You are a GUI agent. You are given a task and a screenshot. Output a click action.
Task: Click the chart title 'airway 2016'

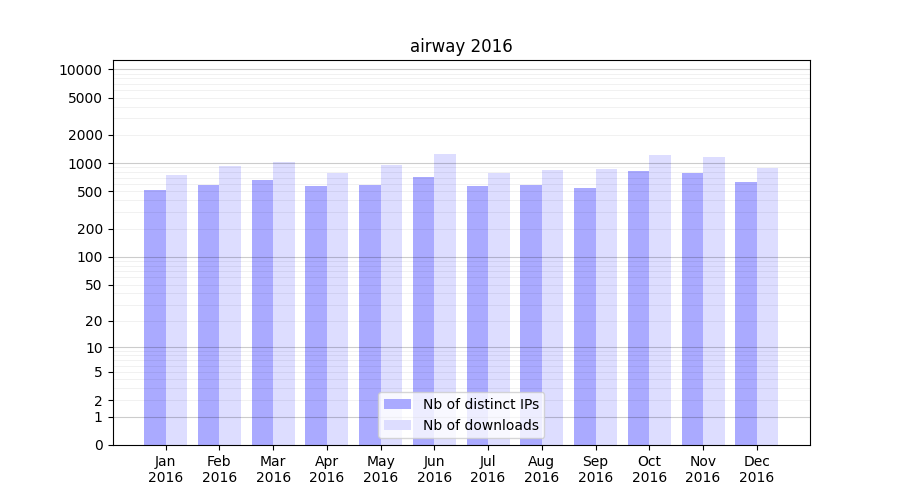(x=461, y=46)
